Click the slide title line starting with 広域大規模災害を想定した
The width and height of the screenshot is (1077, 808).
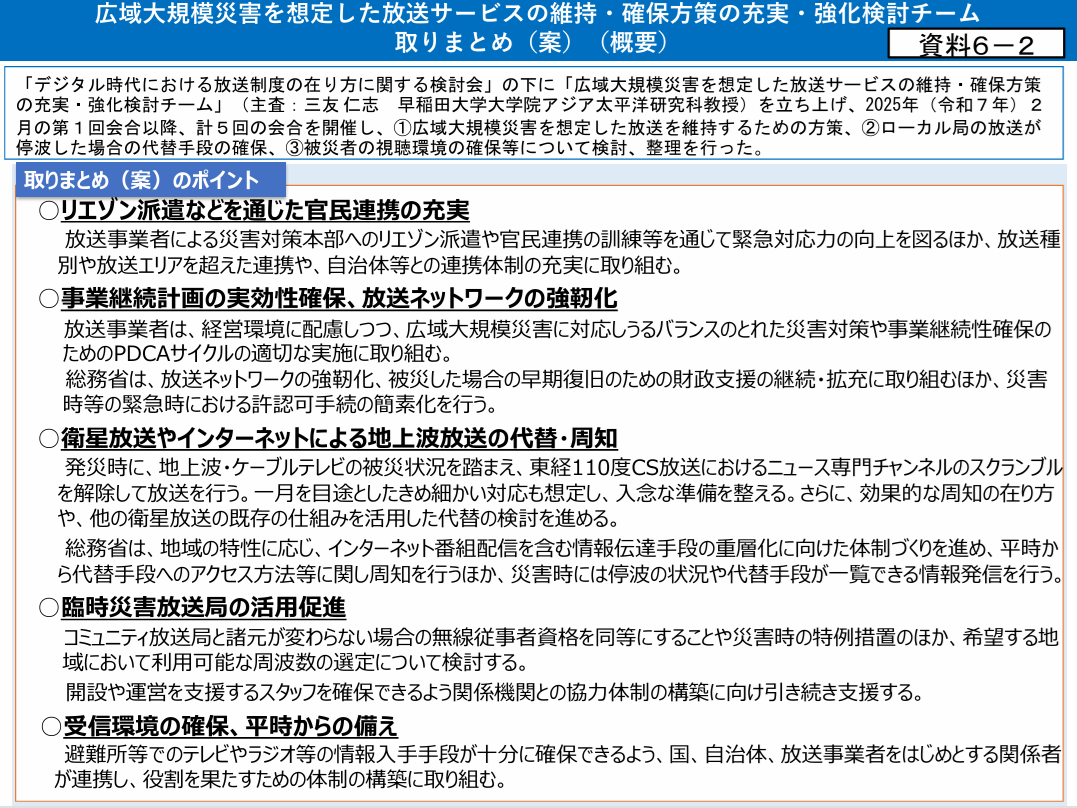(x=537, y=14)
